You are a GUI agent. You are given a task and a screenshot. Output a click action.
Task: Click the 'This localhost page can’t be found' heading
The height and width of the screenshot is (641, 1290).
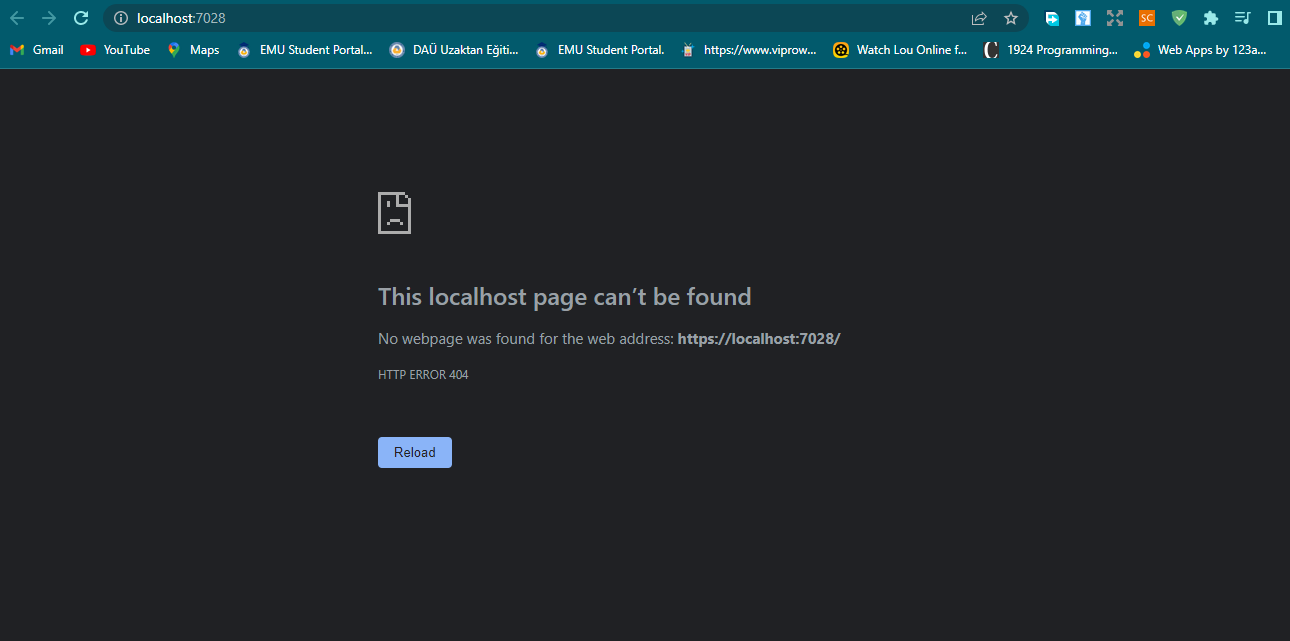(x=564, y=297)
